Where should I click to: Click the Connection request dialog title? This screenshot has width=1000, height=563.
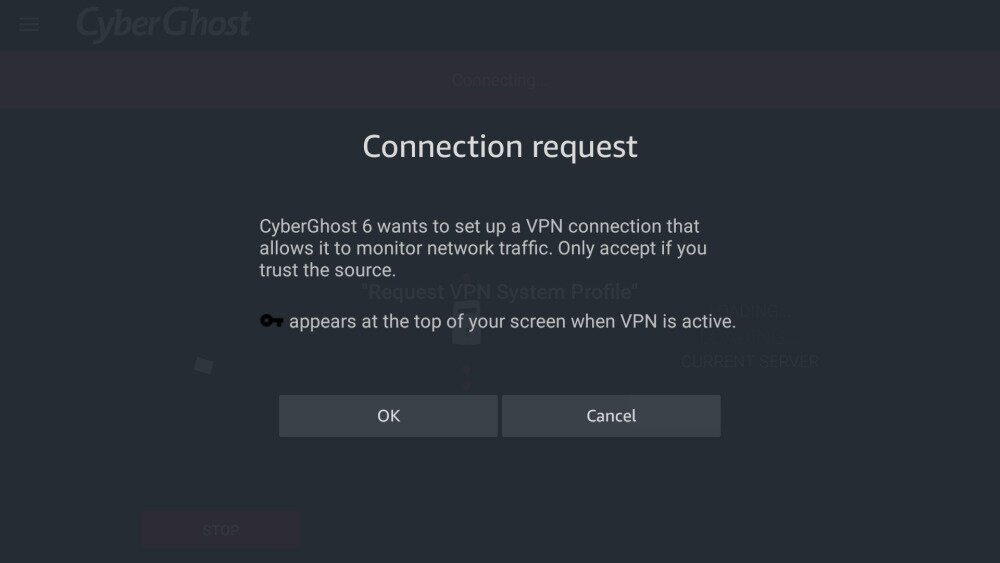pos(500,147)
